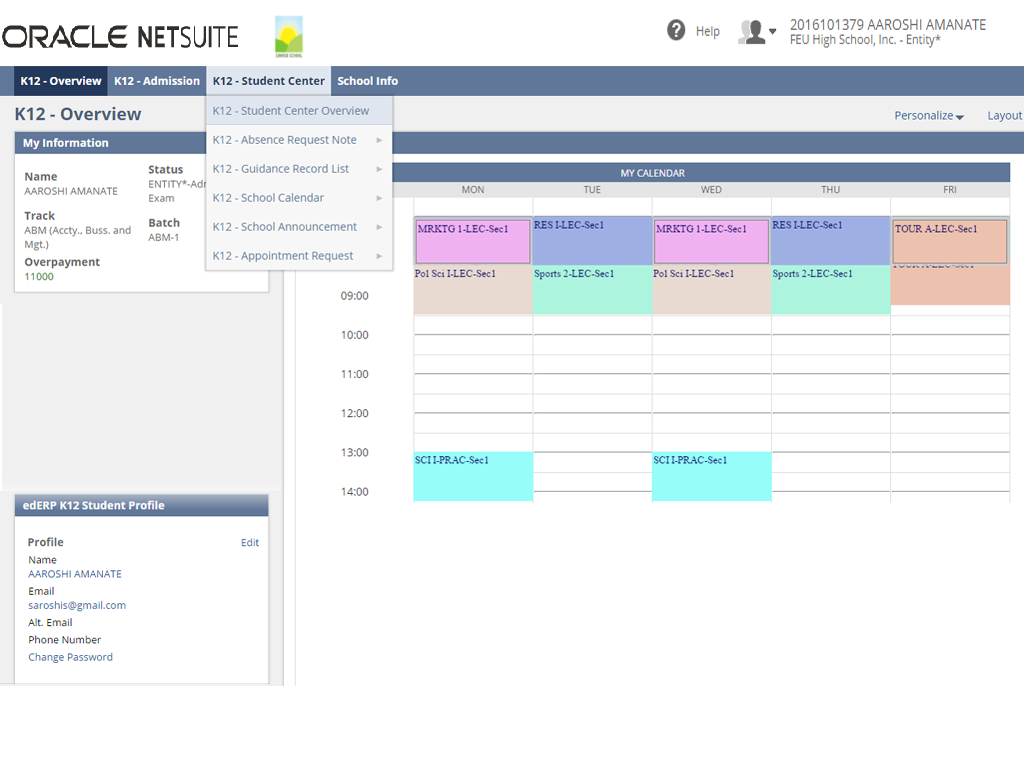Click the Overpayment value 11000
This screenshot has width=1024, height=768.
[x=39, y=276]
